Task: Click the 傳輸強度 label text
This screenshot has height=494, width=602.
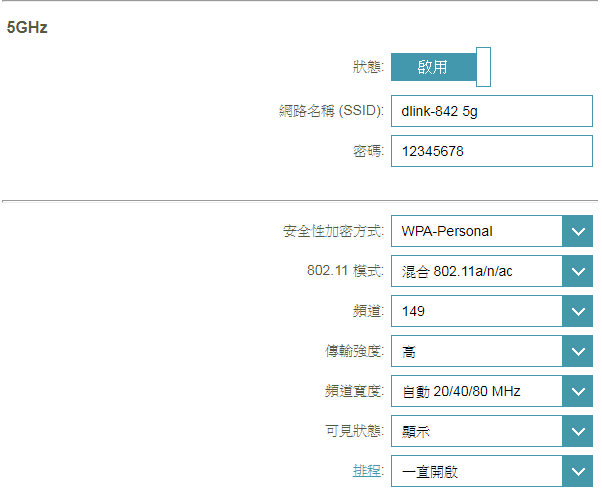Action: tap(354, 351)
